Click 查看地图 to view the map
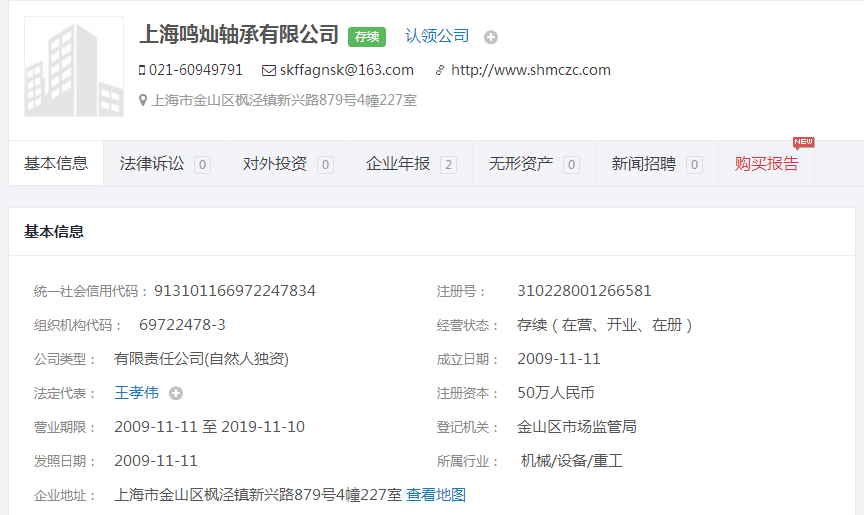Screen dimensions: 864x515 pyautogui.click(x=436, y=495)
